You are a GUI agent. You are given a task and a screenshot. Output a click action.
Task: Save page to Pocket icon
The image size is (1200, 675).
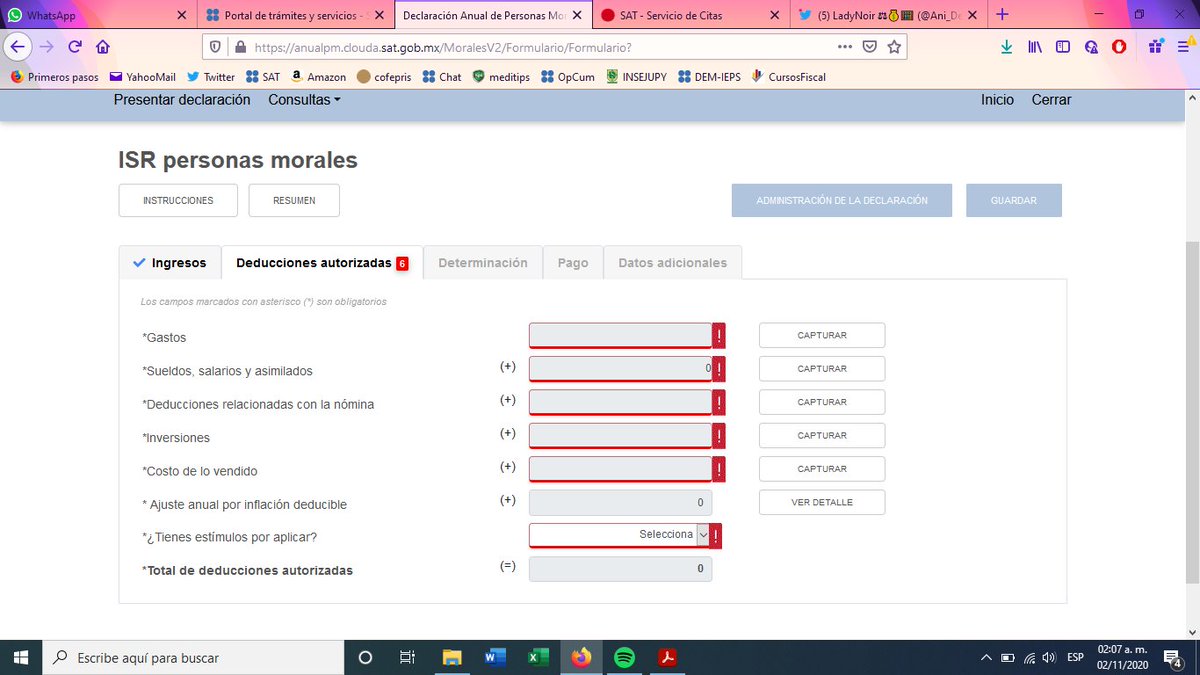870,47
